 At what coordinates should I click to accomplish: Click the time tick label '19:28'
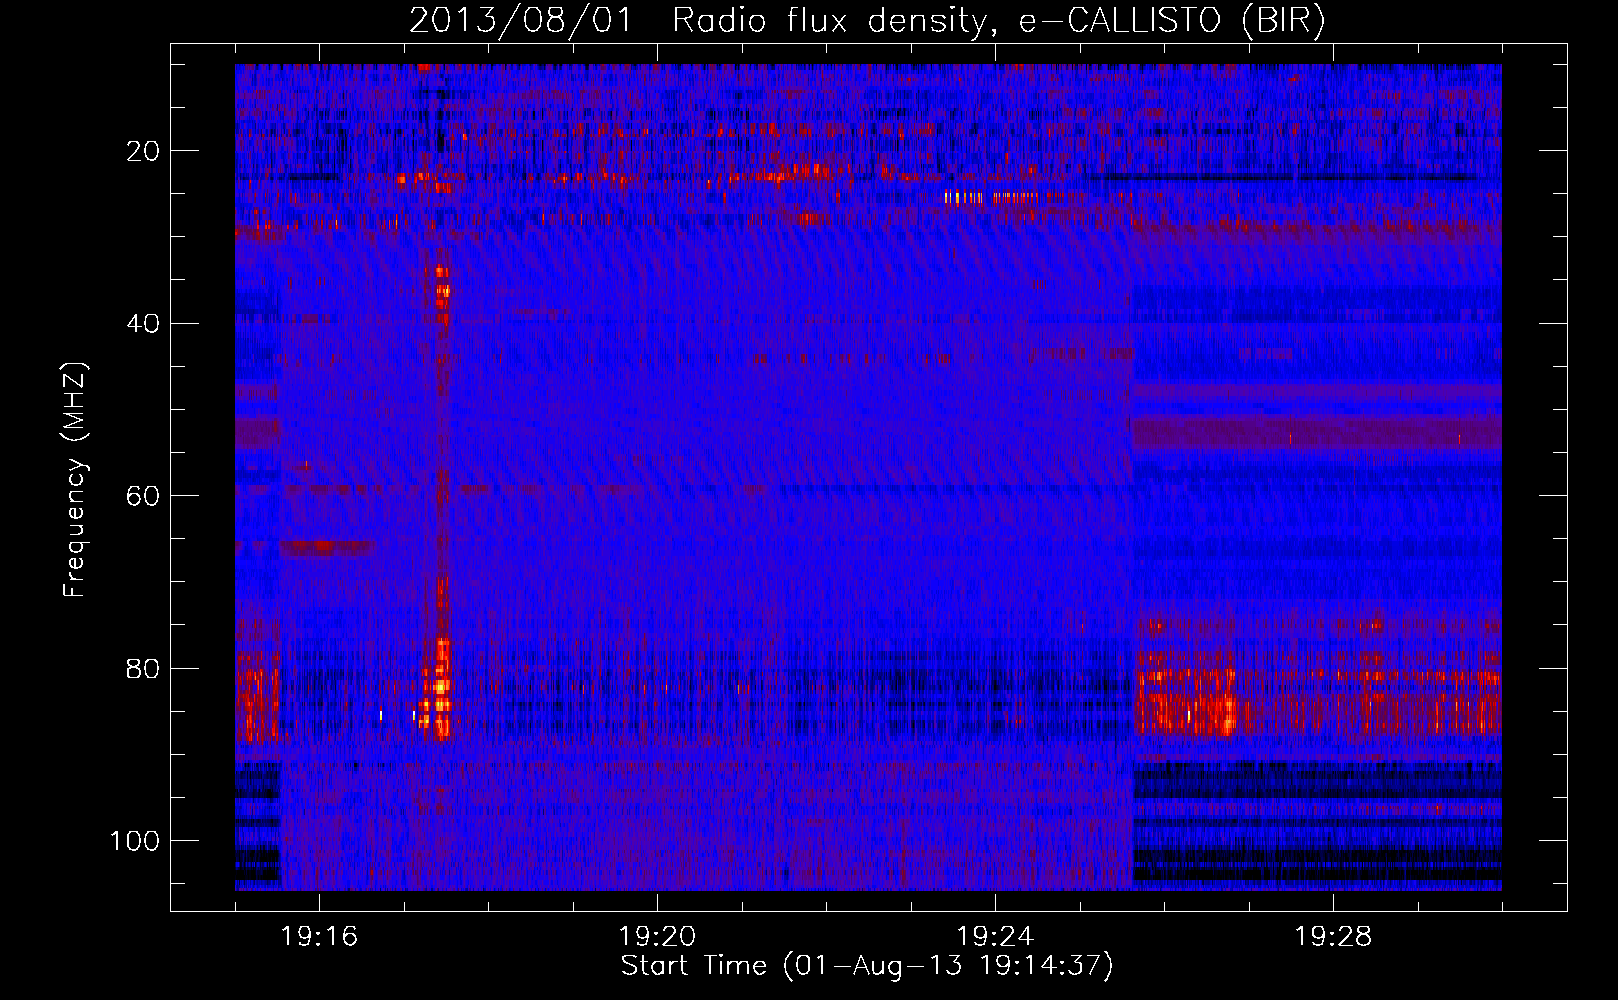[x=1333, y=937]
